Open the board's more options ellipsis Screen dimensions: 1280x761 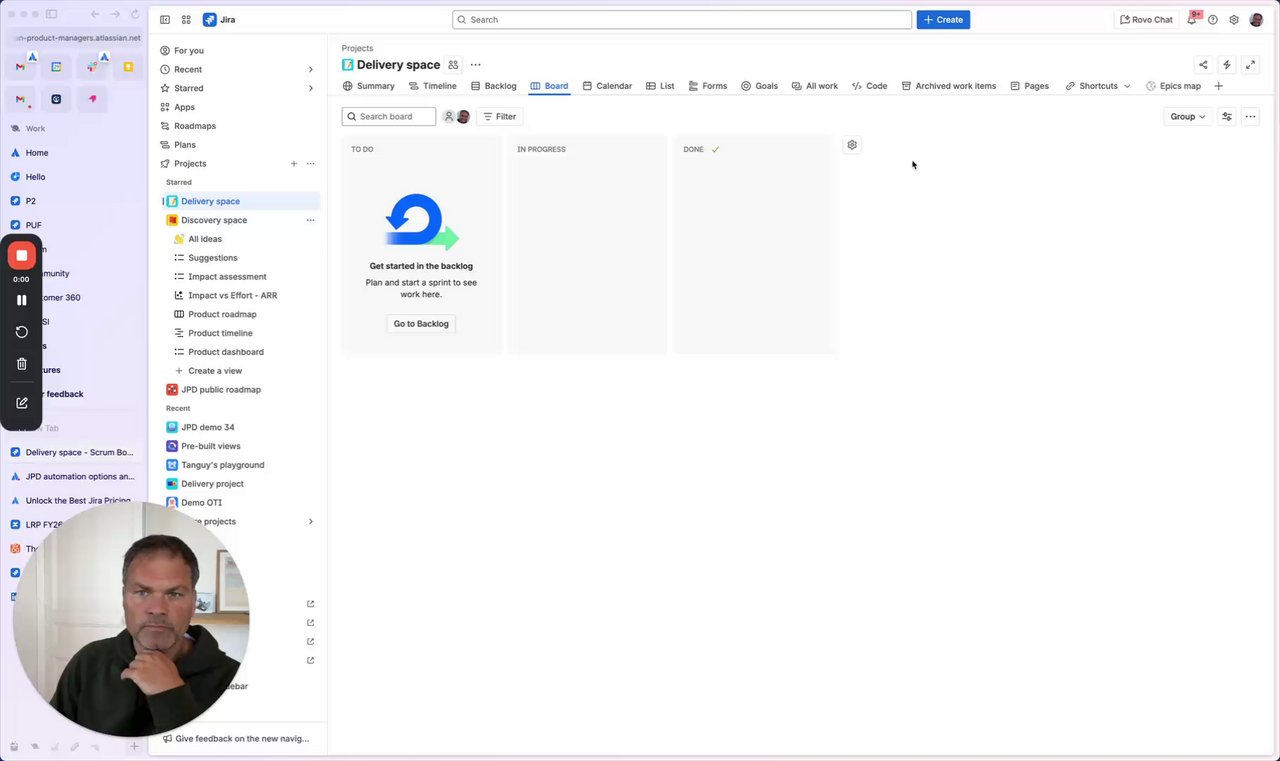pyautogui.click(x=1250, y=117)
